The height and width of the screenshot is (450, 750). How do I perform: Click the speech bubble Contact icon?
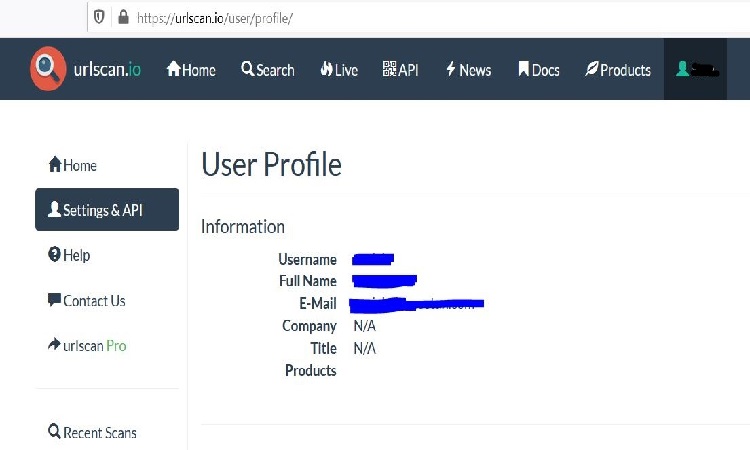[54, 300]
